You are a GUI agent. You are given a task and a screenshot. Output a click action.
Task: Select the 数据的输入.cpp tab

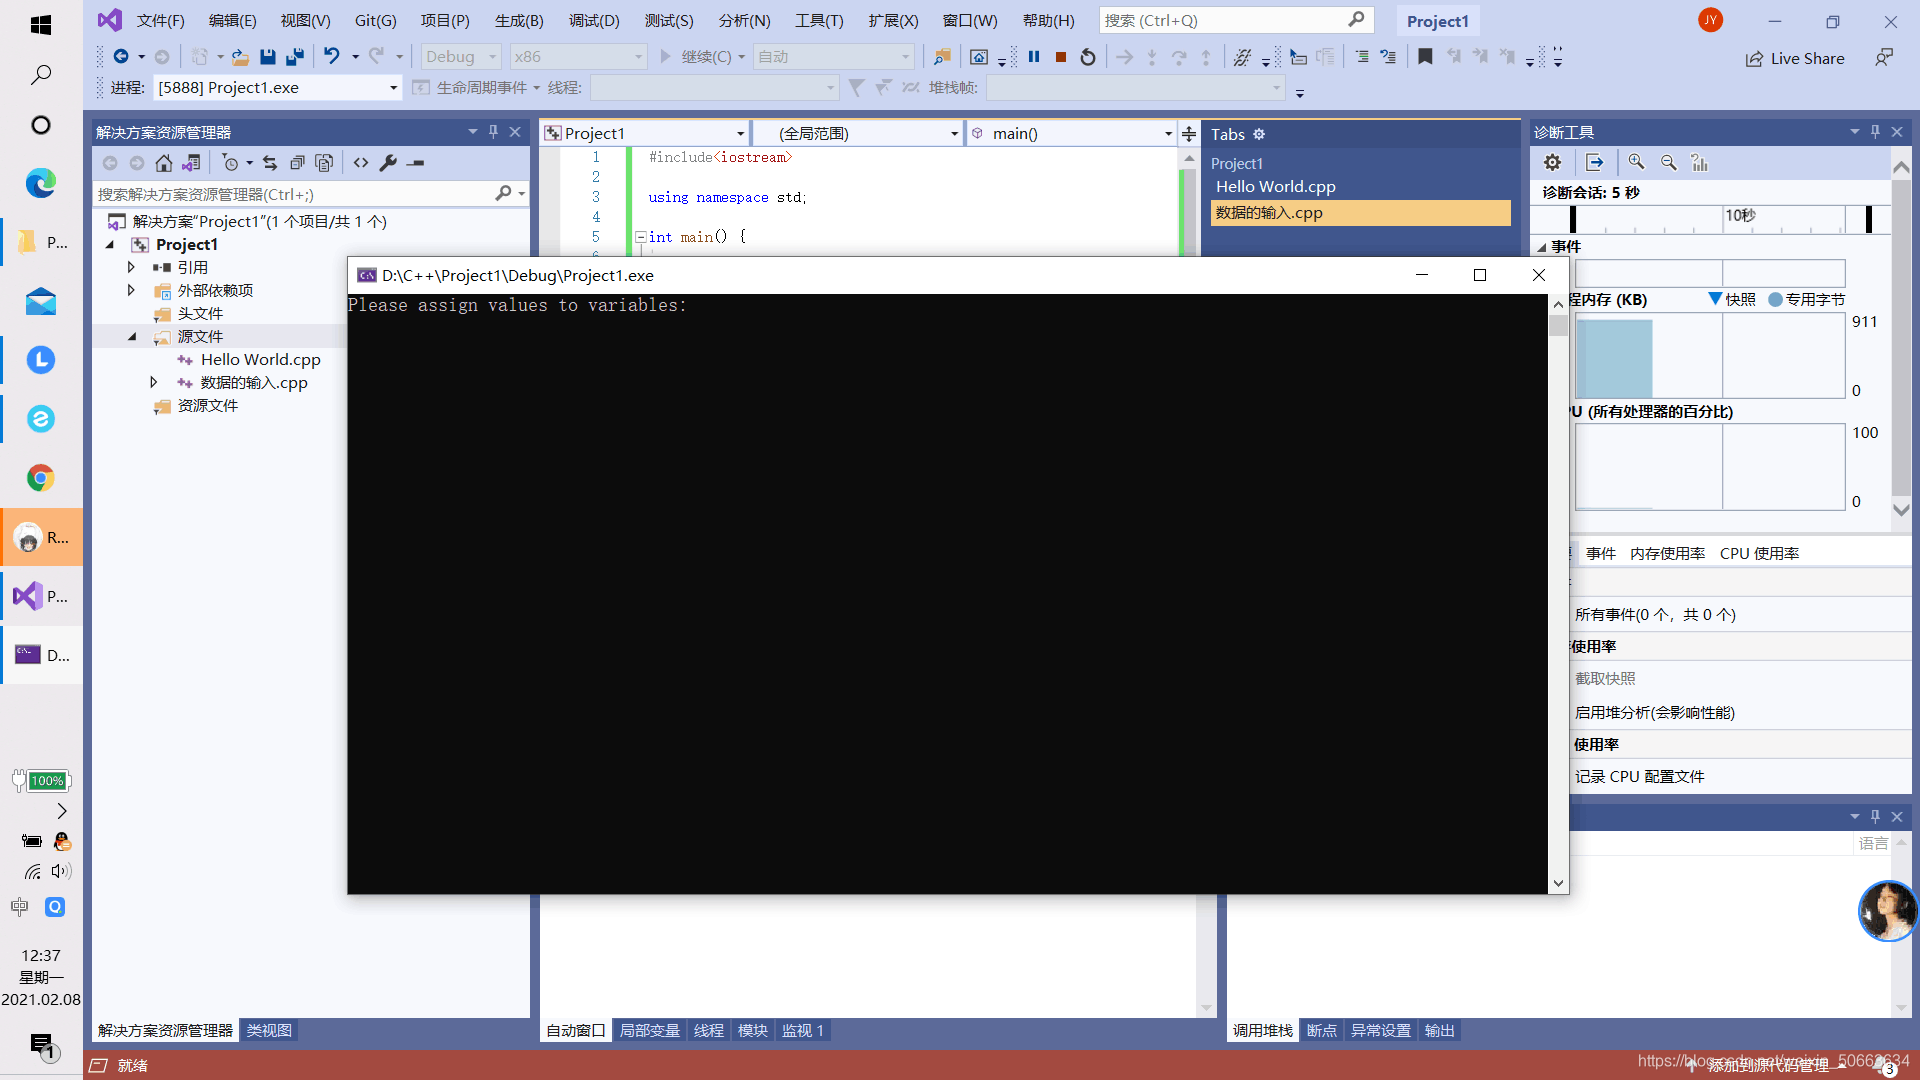(x=1357, y=212)
